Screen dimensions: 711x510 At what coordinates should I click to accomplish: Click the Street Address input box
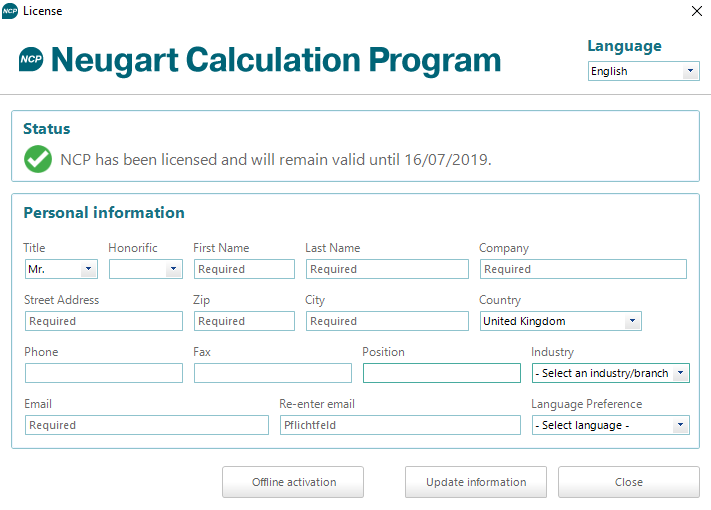103,321
